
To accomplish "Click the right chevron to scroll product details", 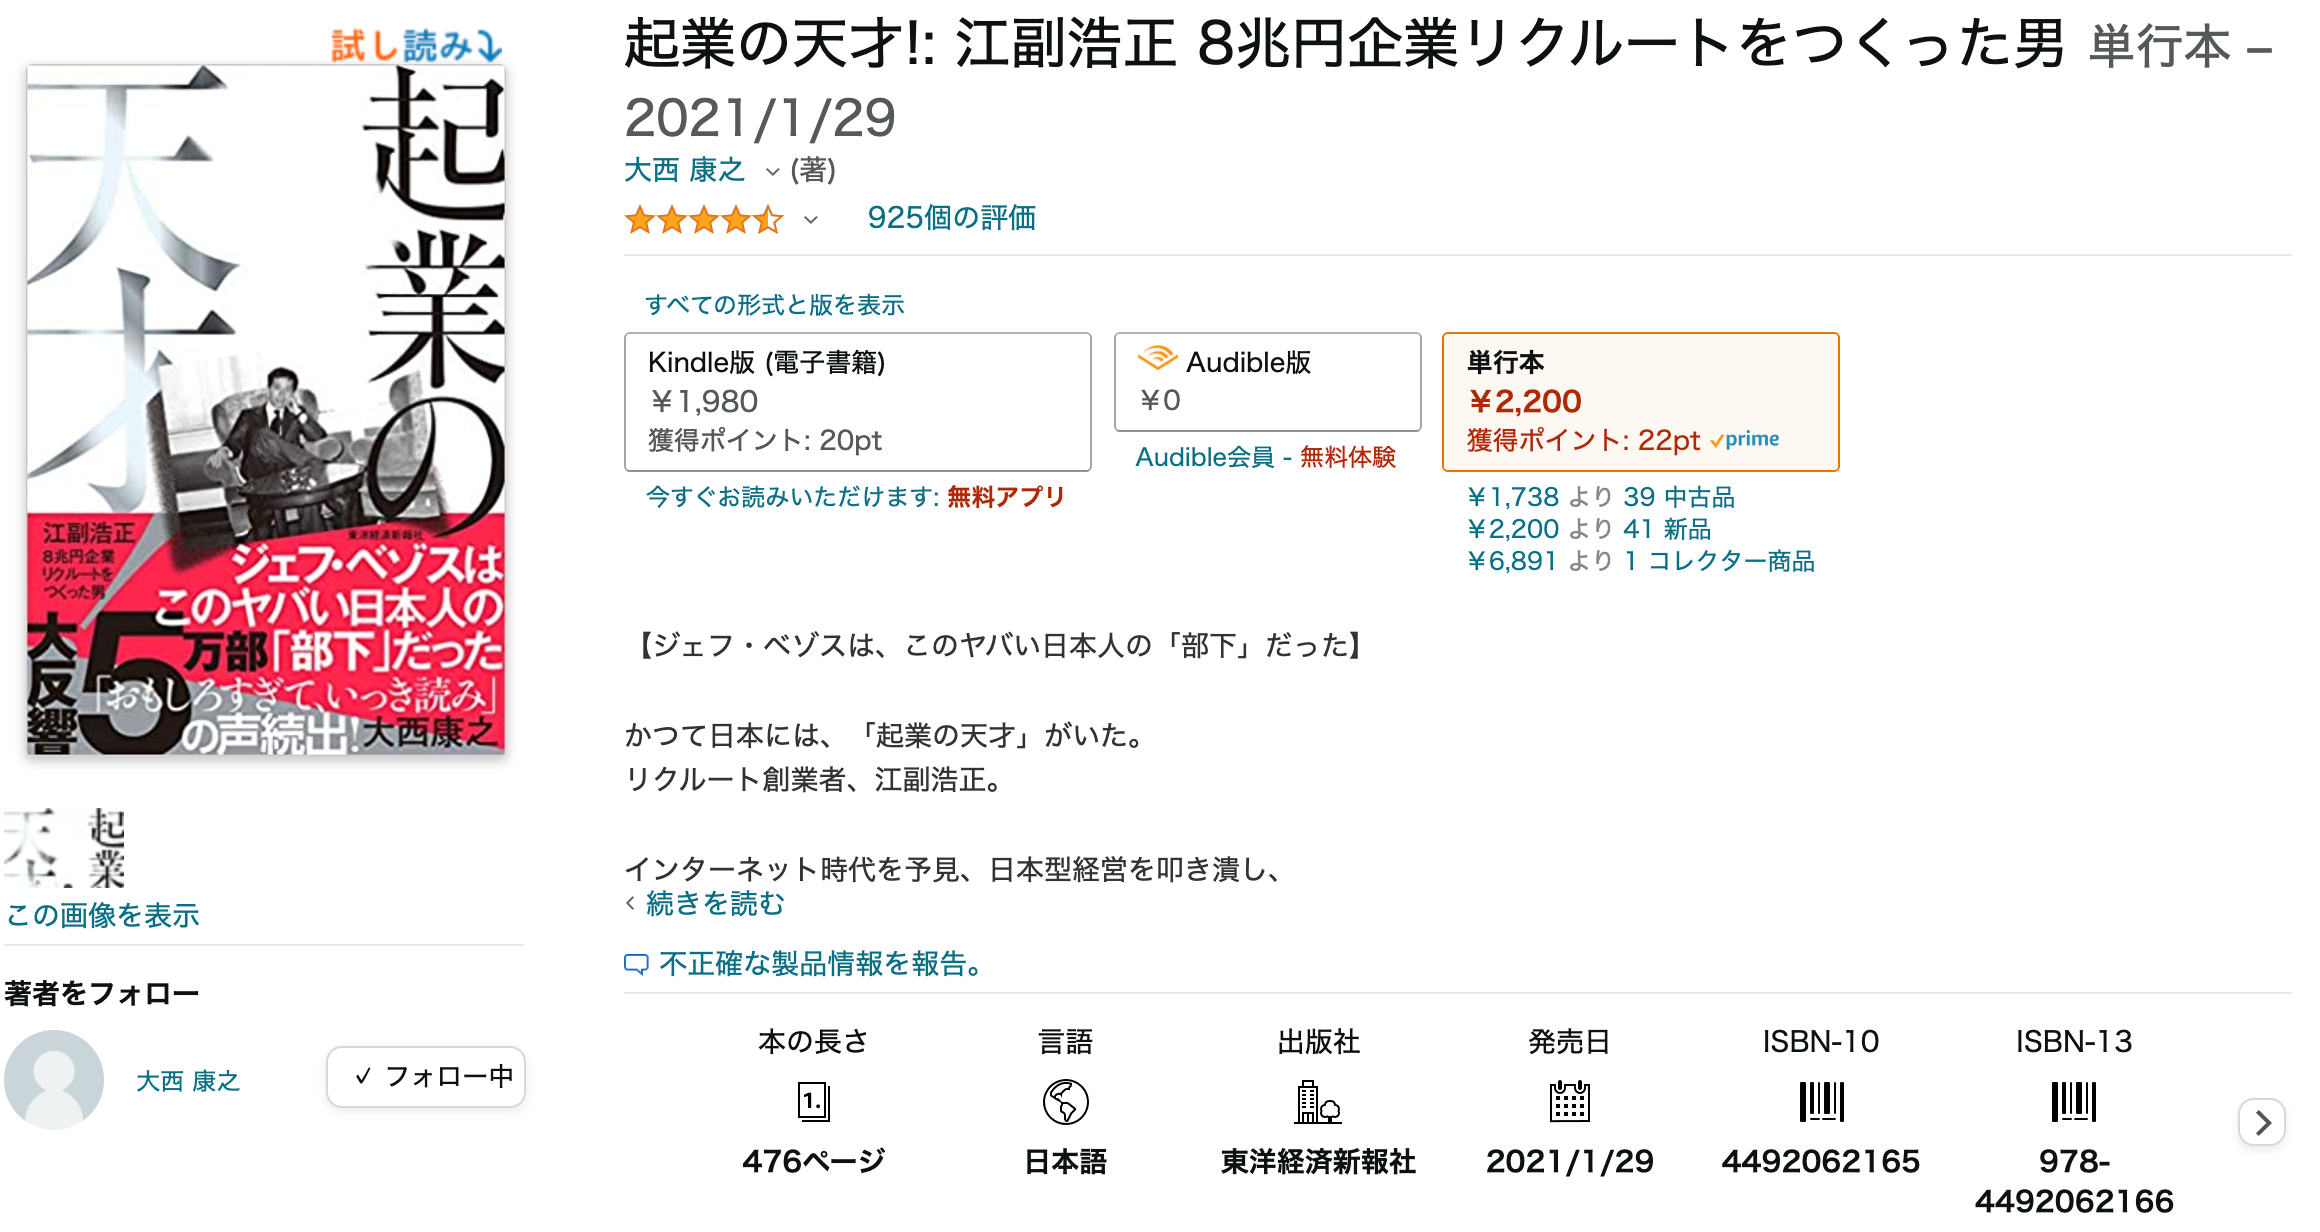I will point(2261,1123).
